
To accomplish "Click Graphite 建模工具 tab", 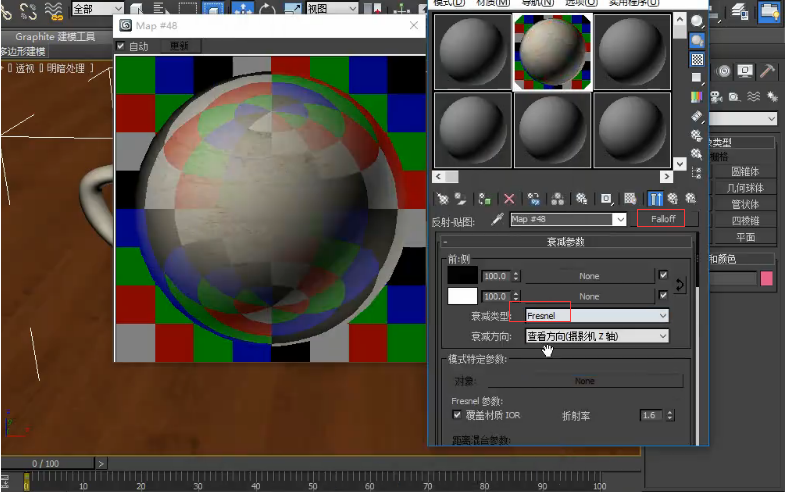I will [55, 37].
